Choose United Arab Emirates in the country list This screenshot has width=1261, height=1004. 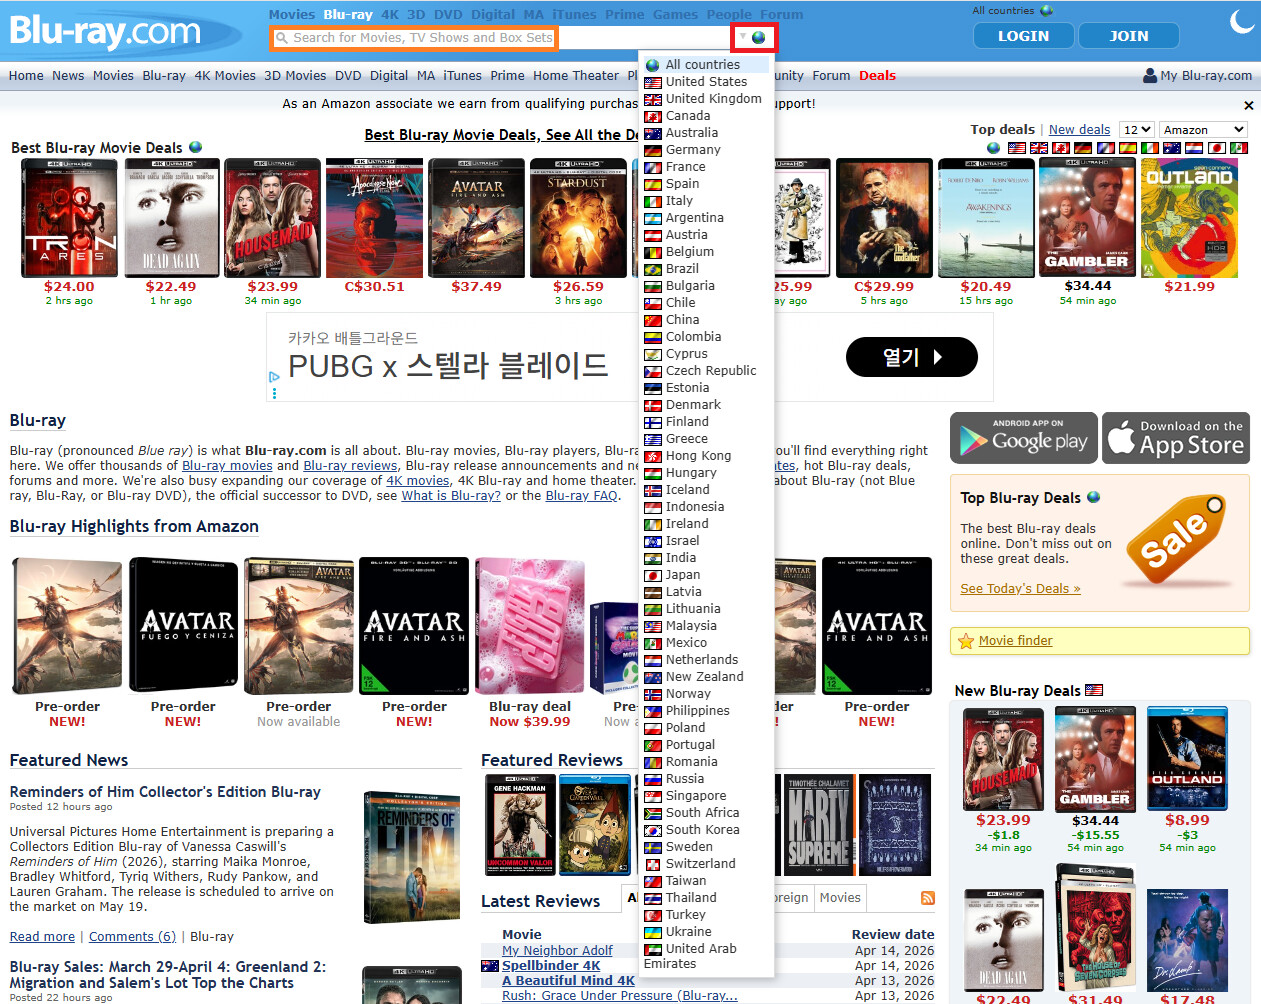click(706, 956)
